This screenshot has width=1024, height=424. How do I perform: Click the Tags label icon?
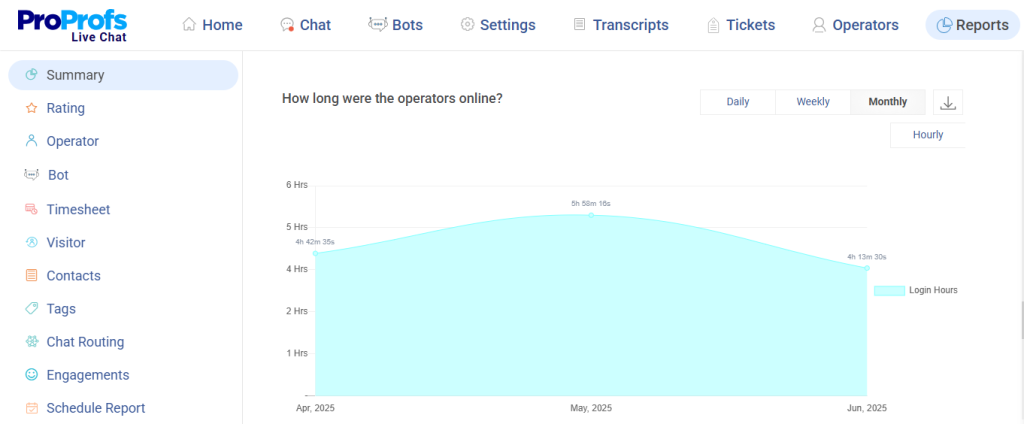coord(31,309)
